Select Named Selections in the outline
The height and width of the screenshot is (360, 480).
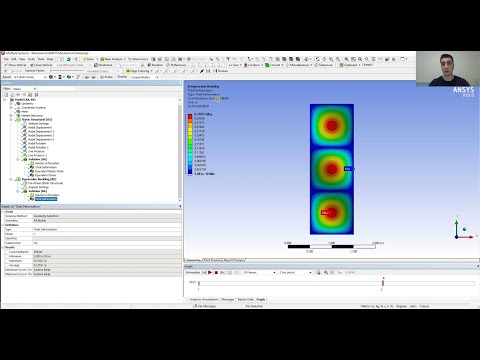[32, 116]
